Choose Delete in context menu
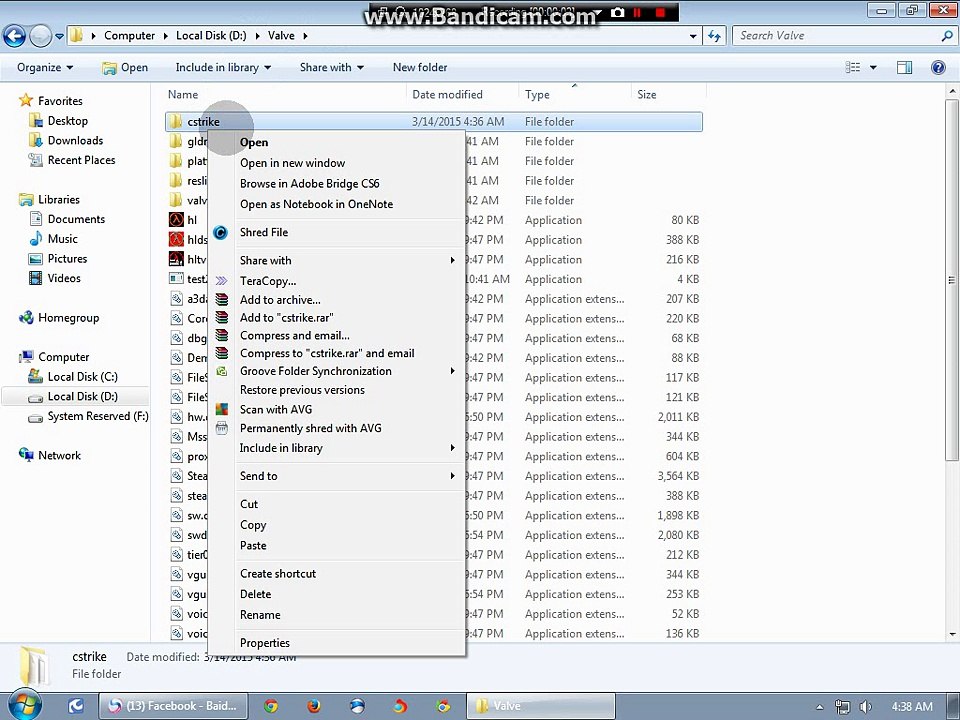 pyautogui.click(x=255, y=594)
